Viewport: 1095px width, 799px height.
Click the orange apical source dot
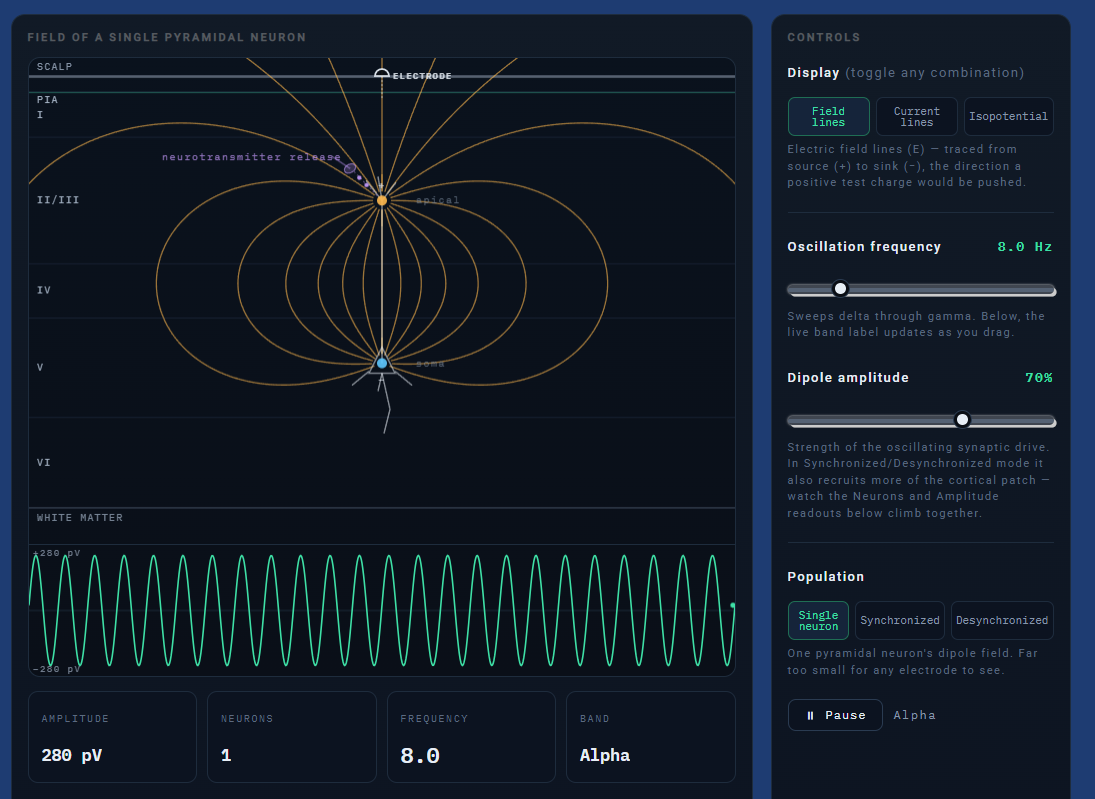coord(382,200)
